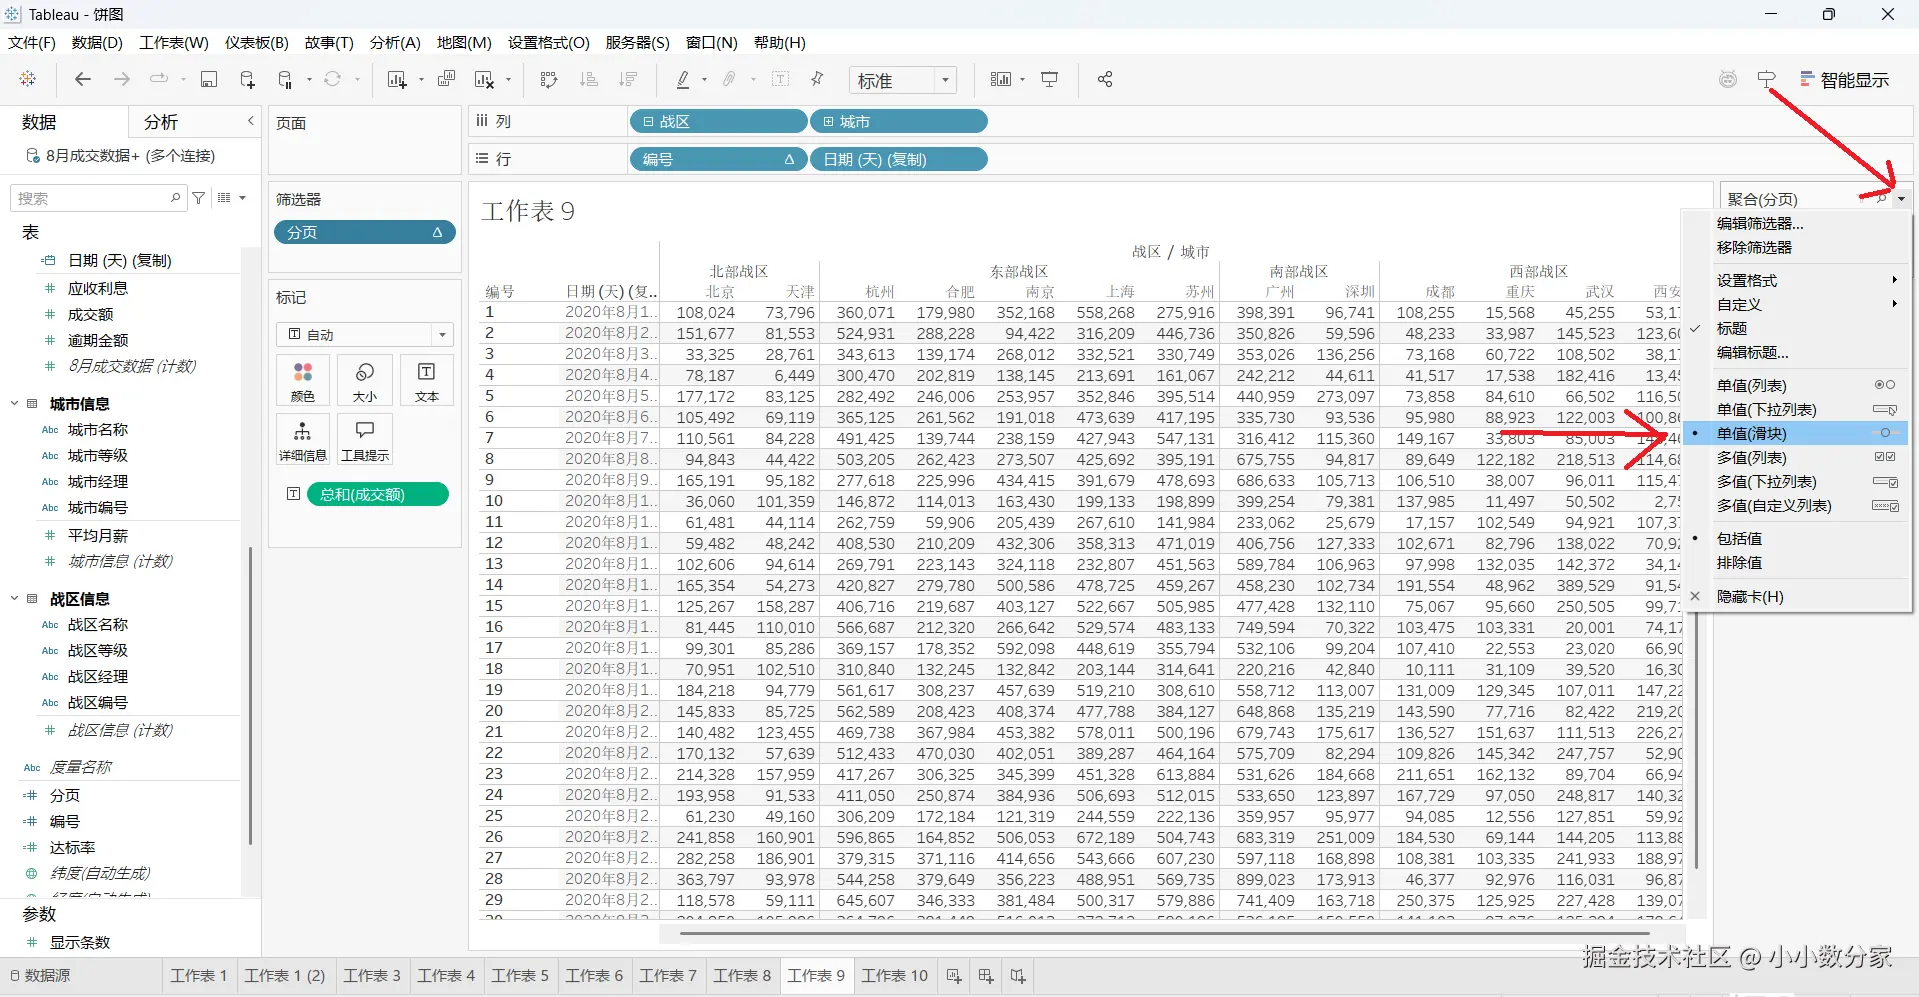
Task: Select multiple values (list) filter mode
Action: 1796,457
